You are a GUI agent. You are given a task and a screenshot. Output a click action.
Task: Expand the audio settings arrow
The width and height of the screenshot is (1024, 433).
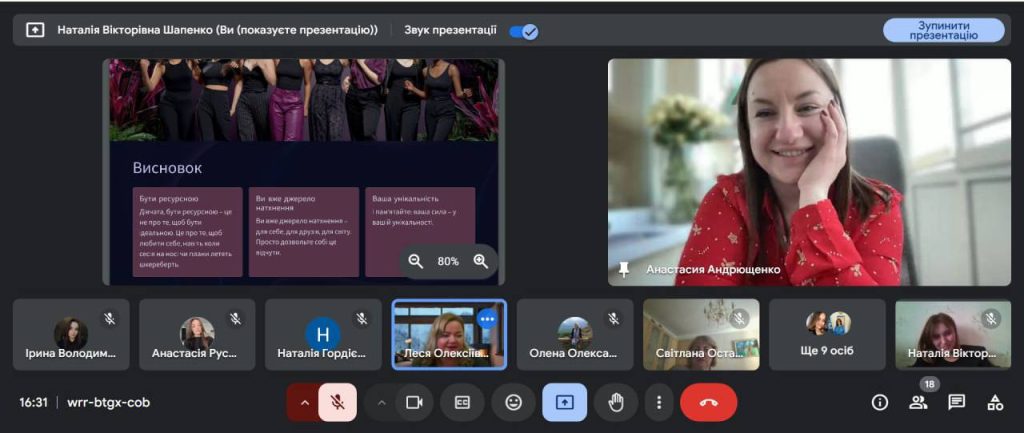click(x=303, y=402)
